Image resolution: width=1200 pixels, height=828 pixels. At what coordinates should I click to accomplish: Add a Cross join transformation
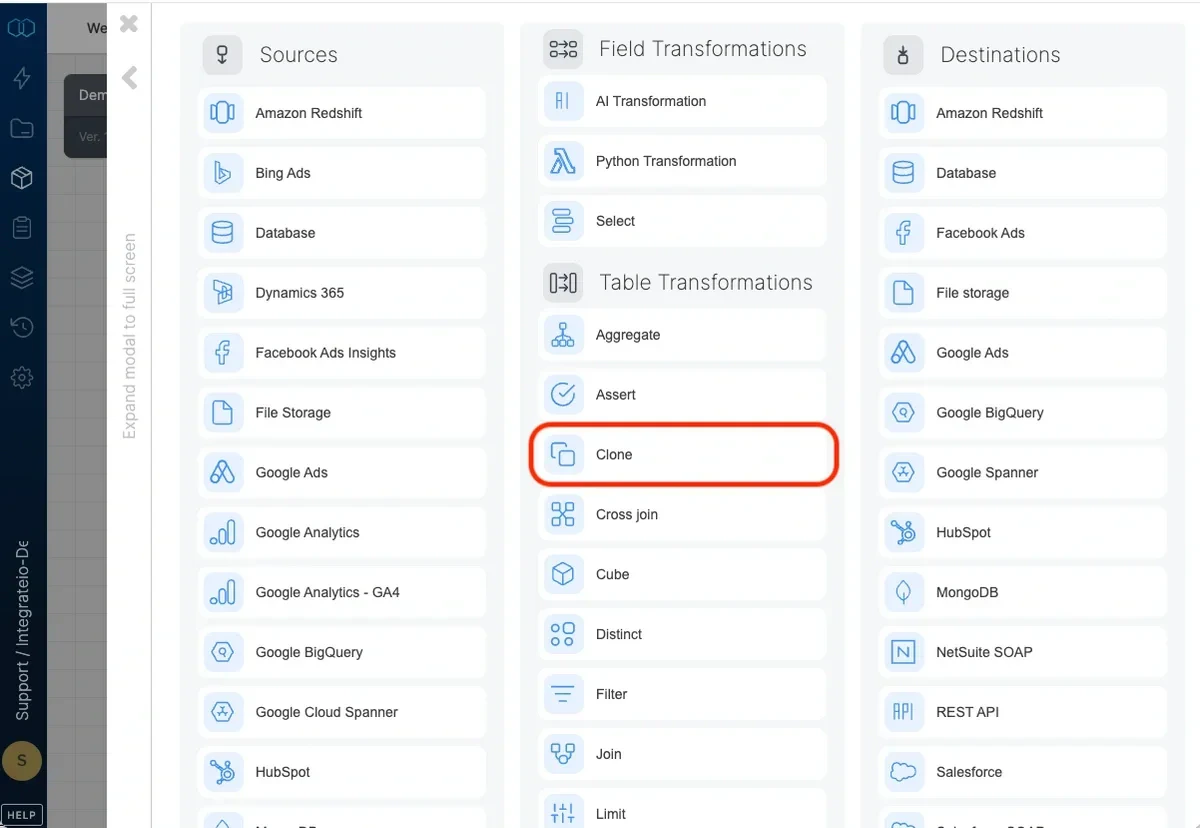683,515
